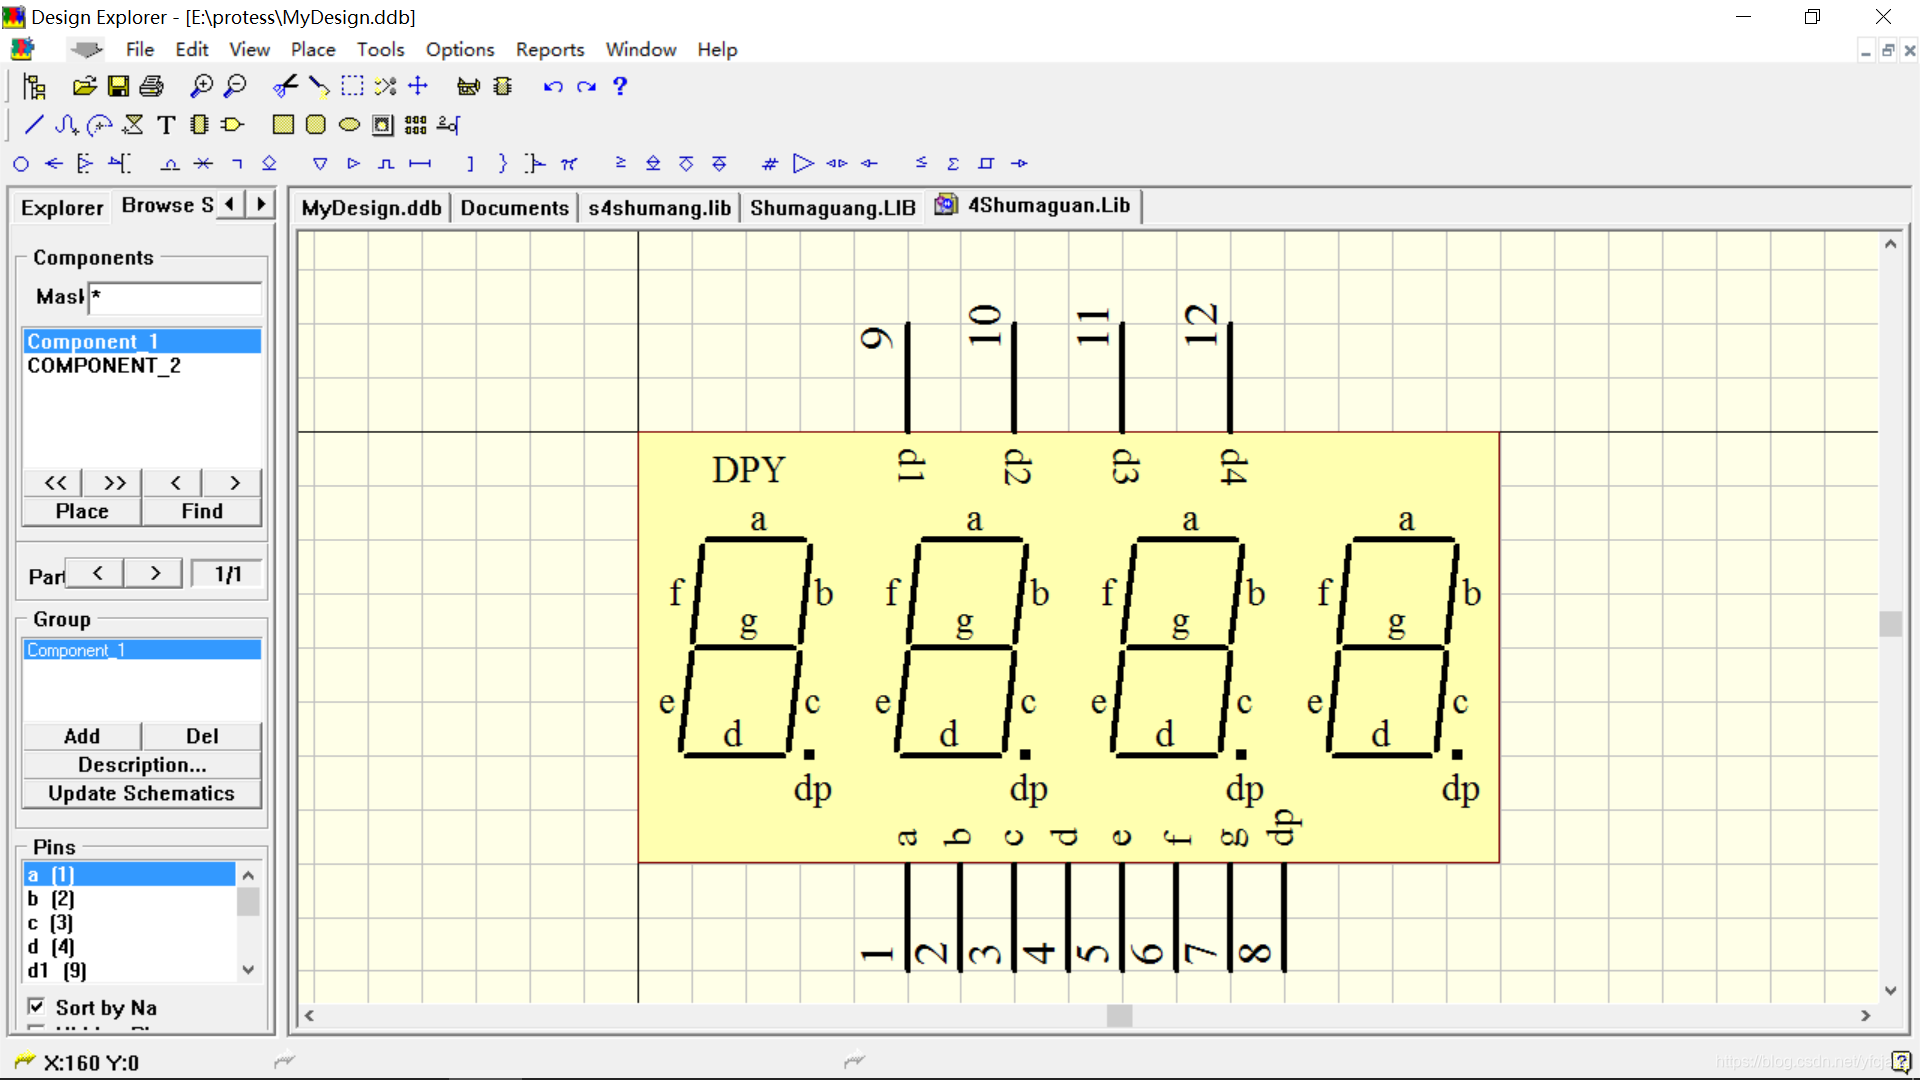
Task: Select the Place Ellipse tool
Action: [x=349, y=125]
